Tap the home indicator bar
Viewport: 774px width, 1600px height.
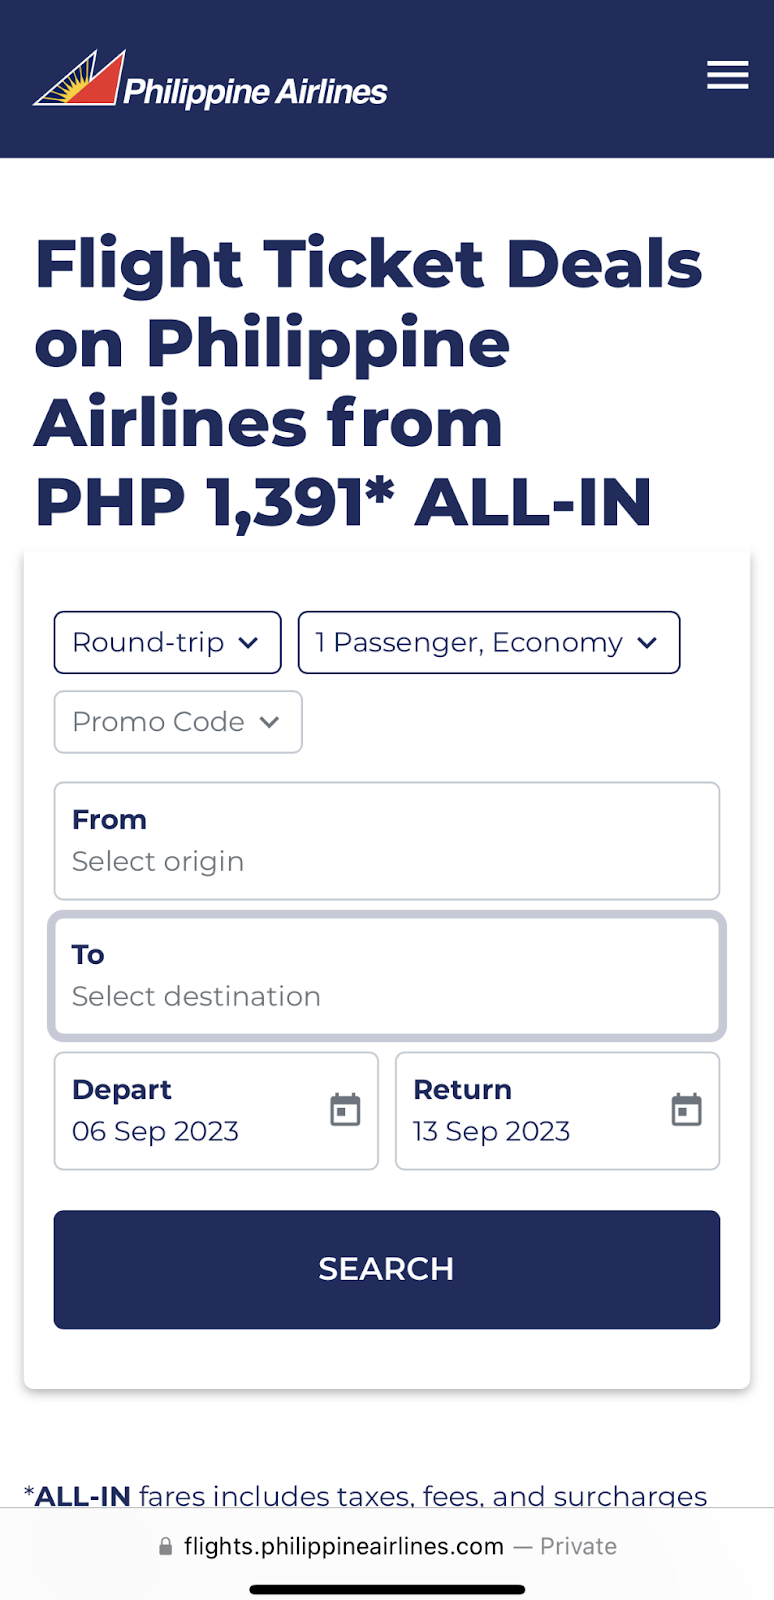tap(387, 1589)
